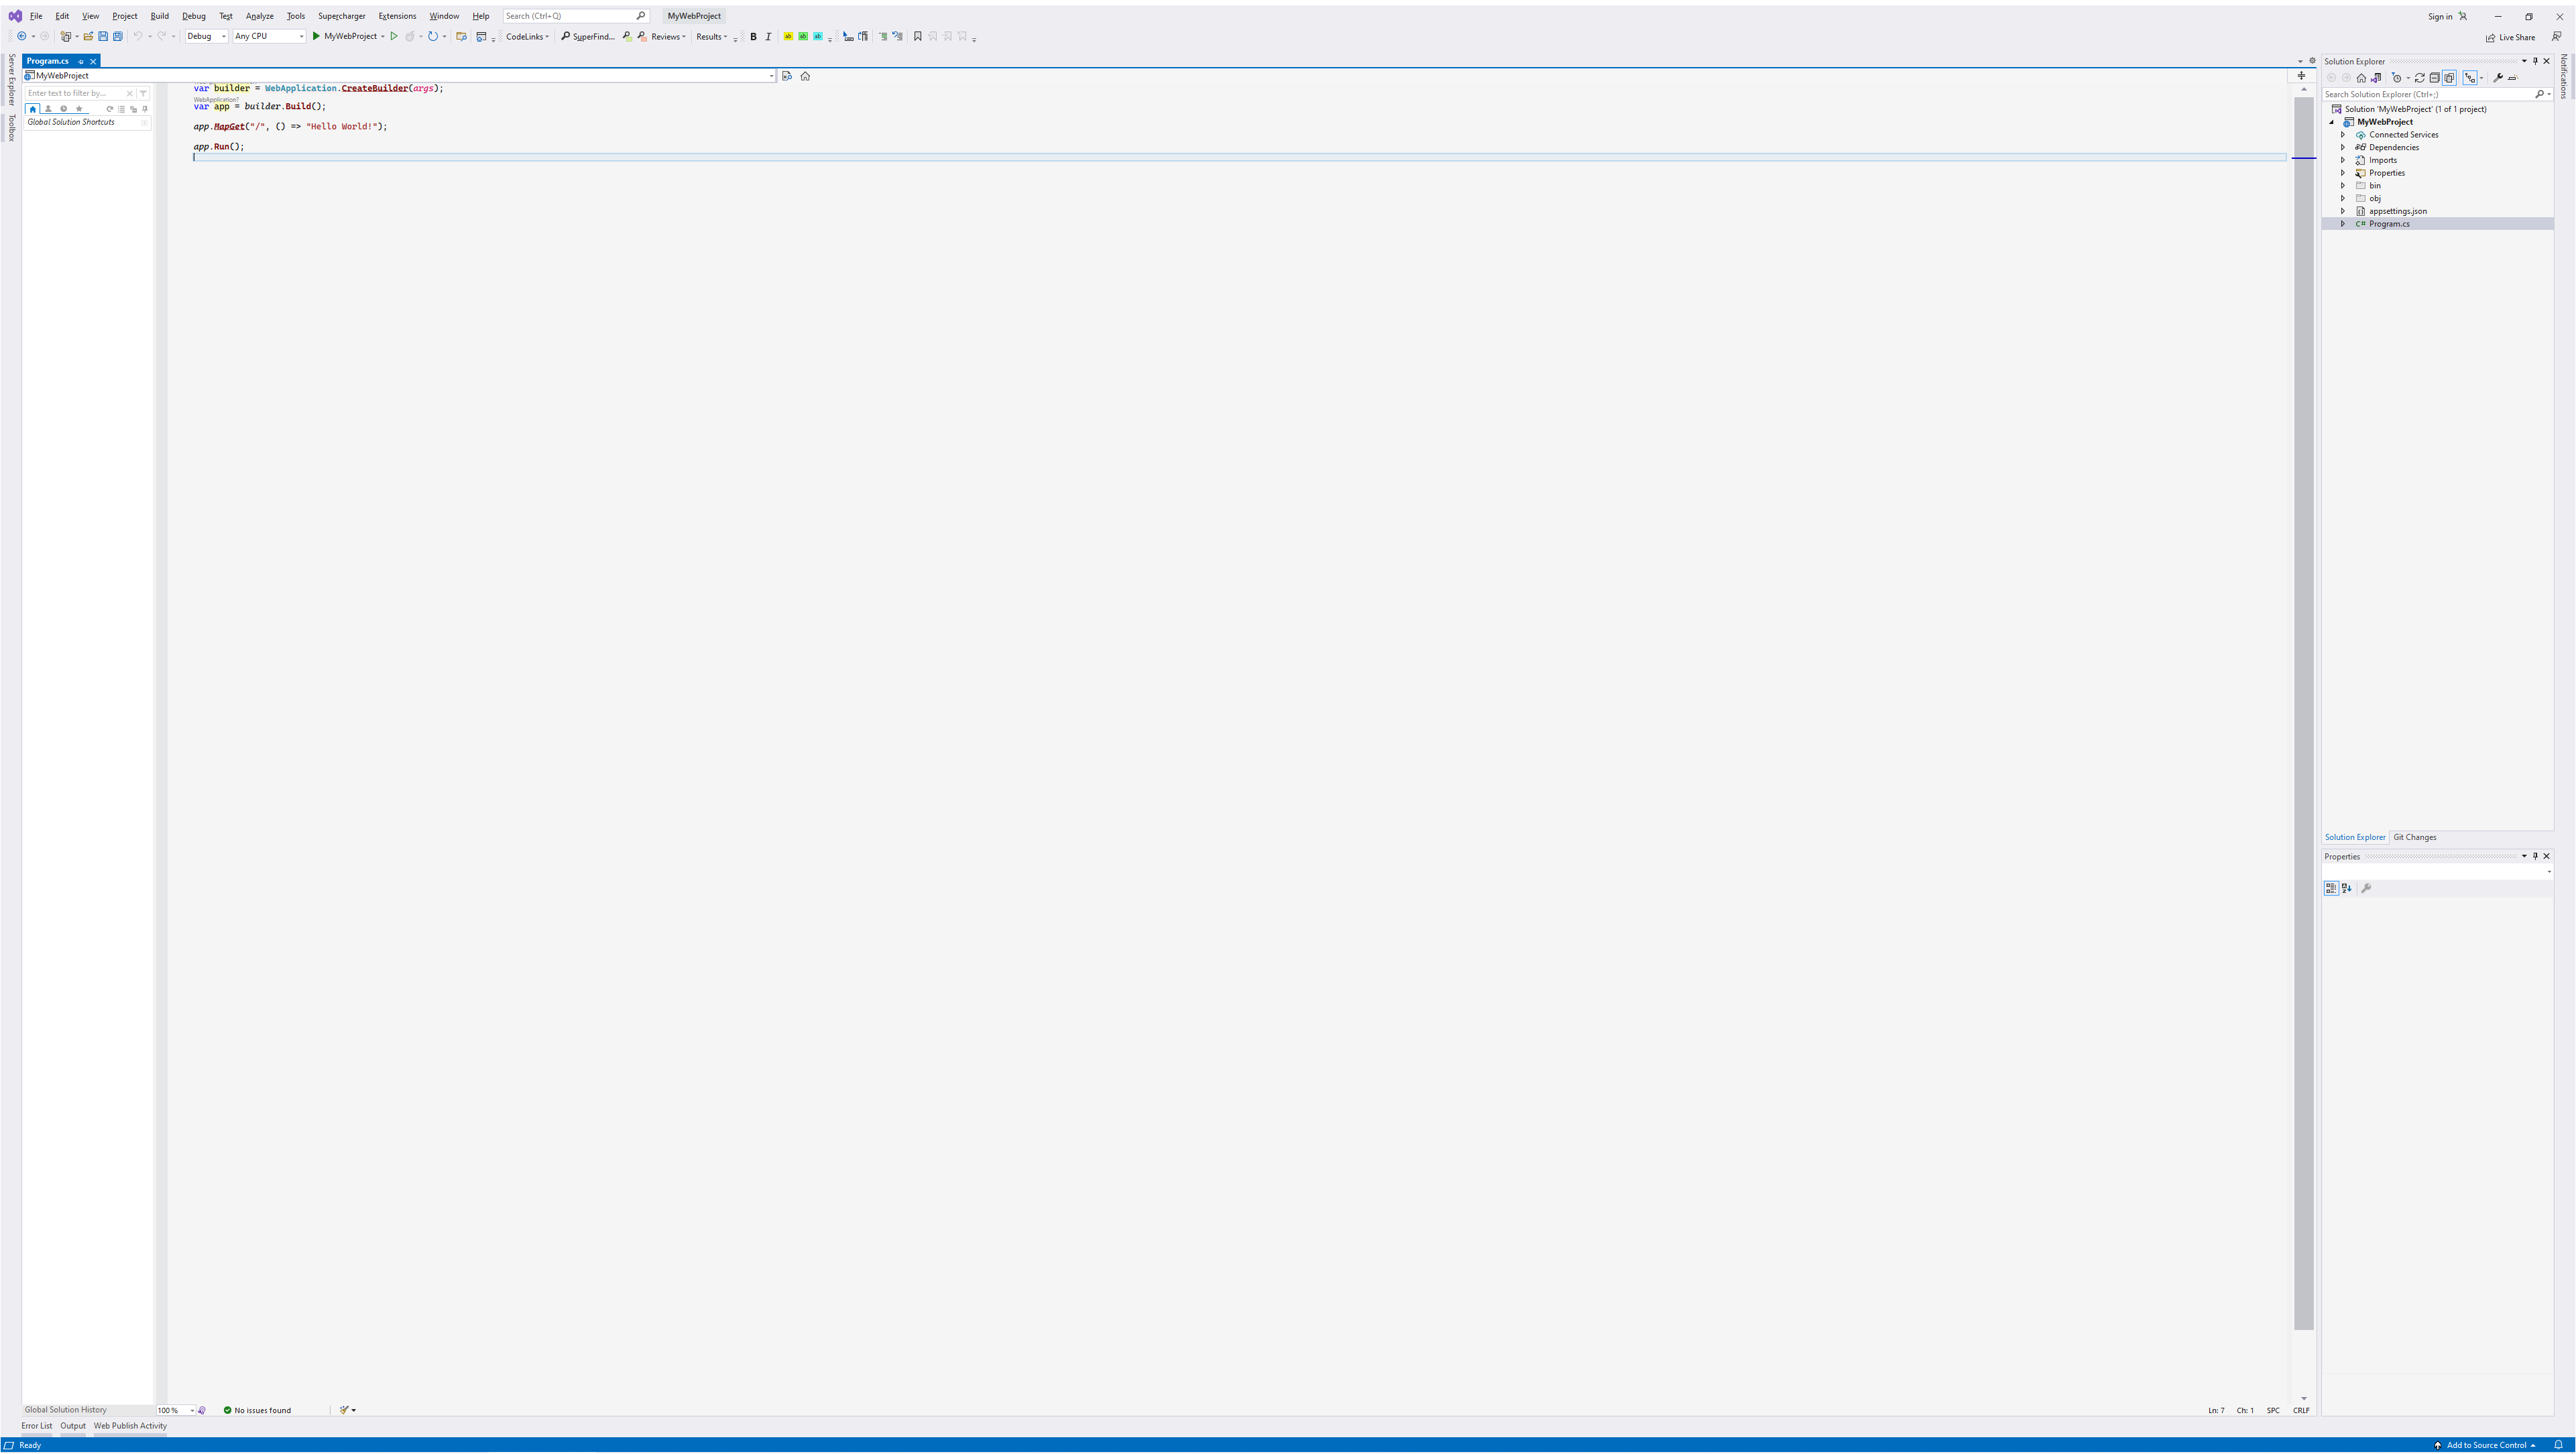Start debugging MyWebProject with green play
This screenshot has width=2576, height=1454.
[316, 36]
